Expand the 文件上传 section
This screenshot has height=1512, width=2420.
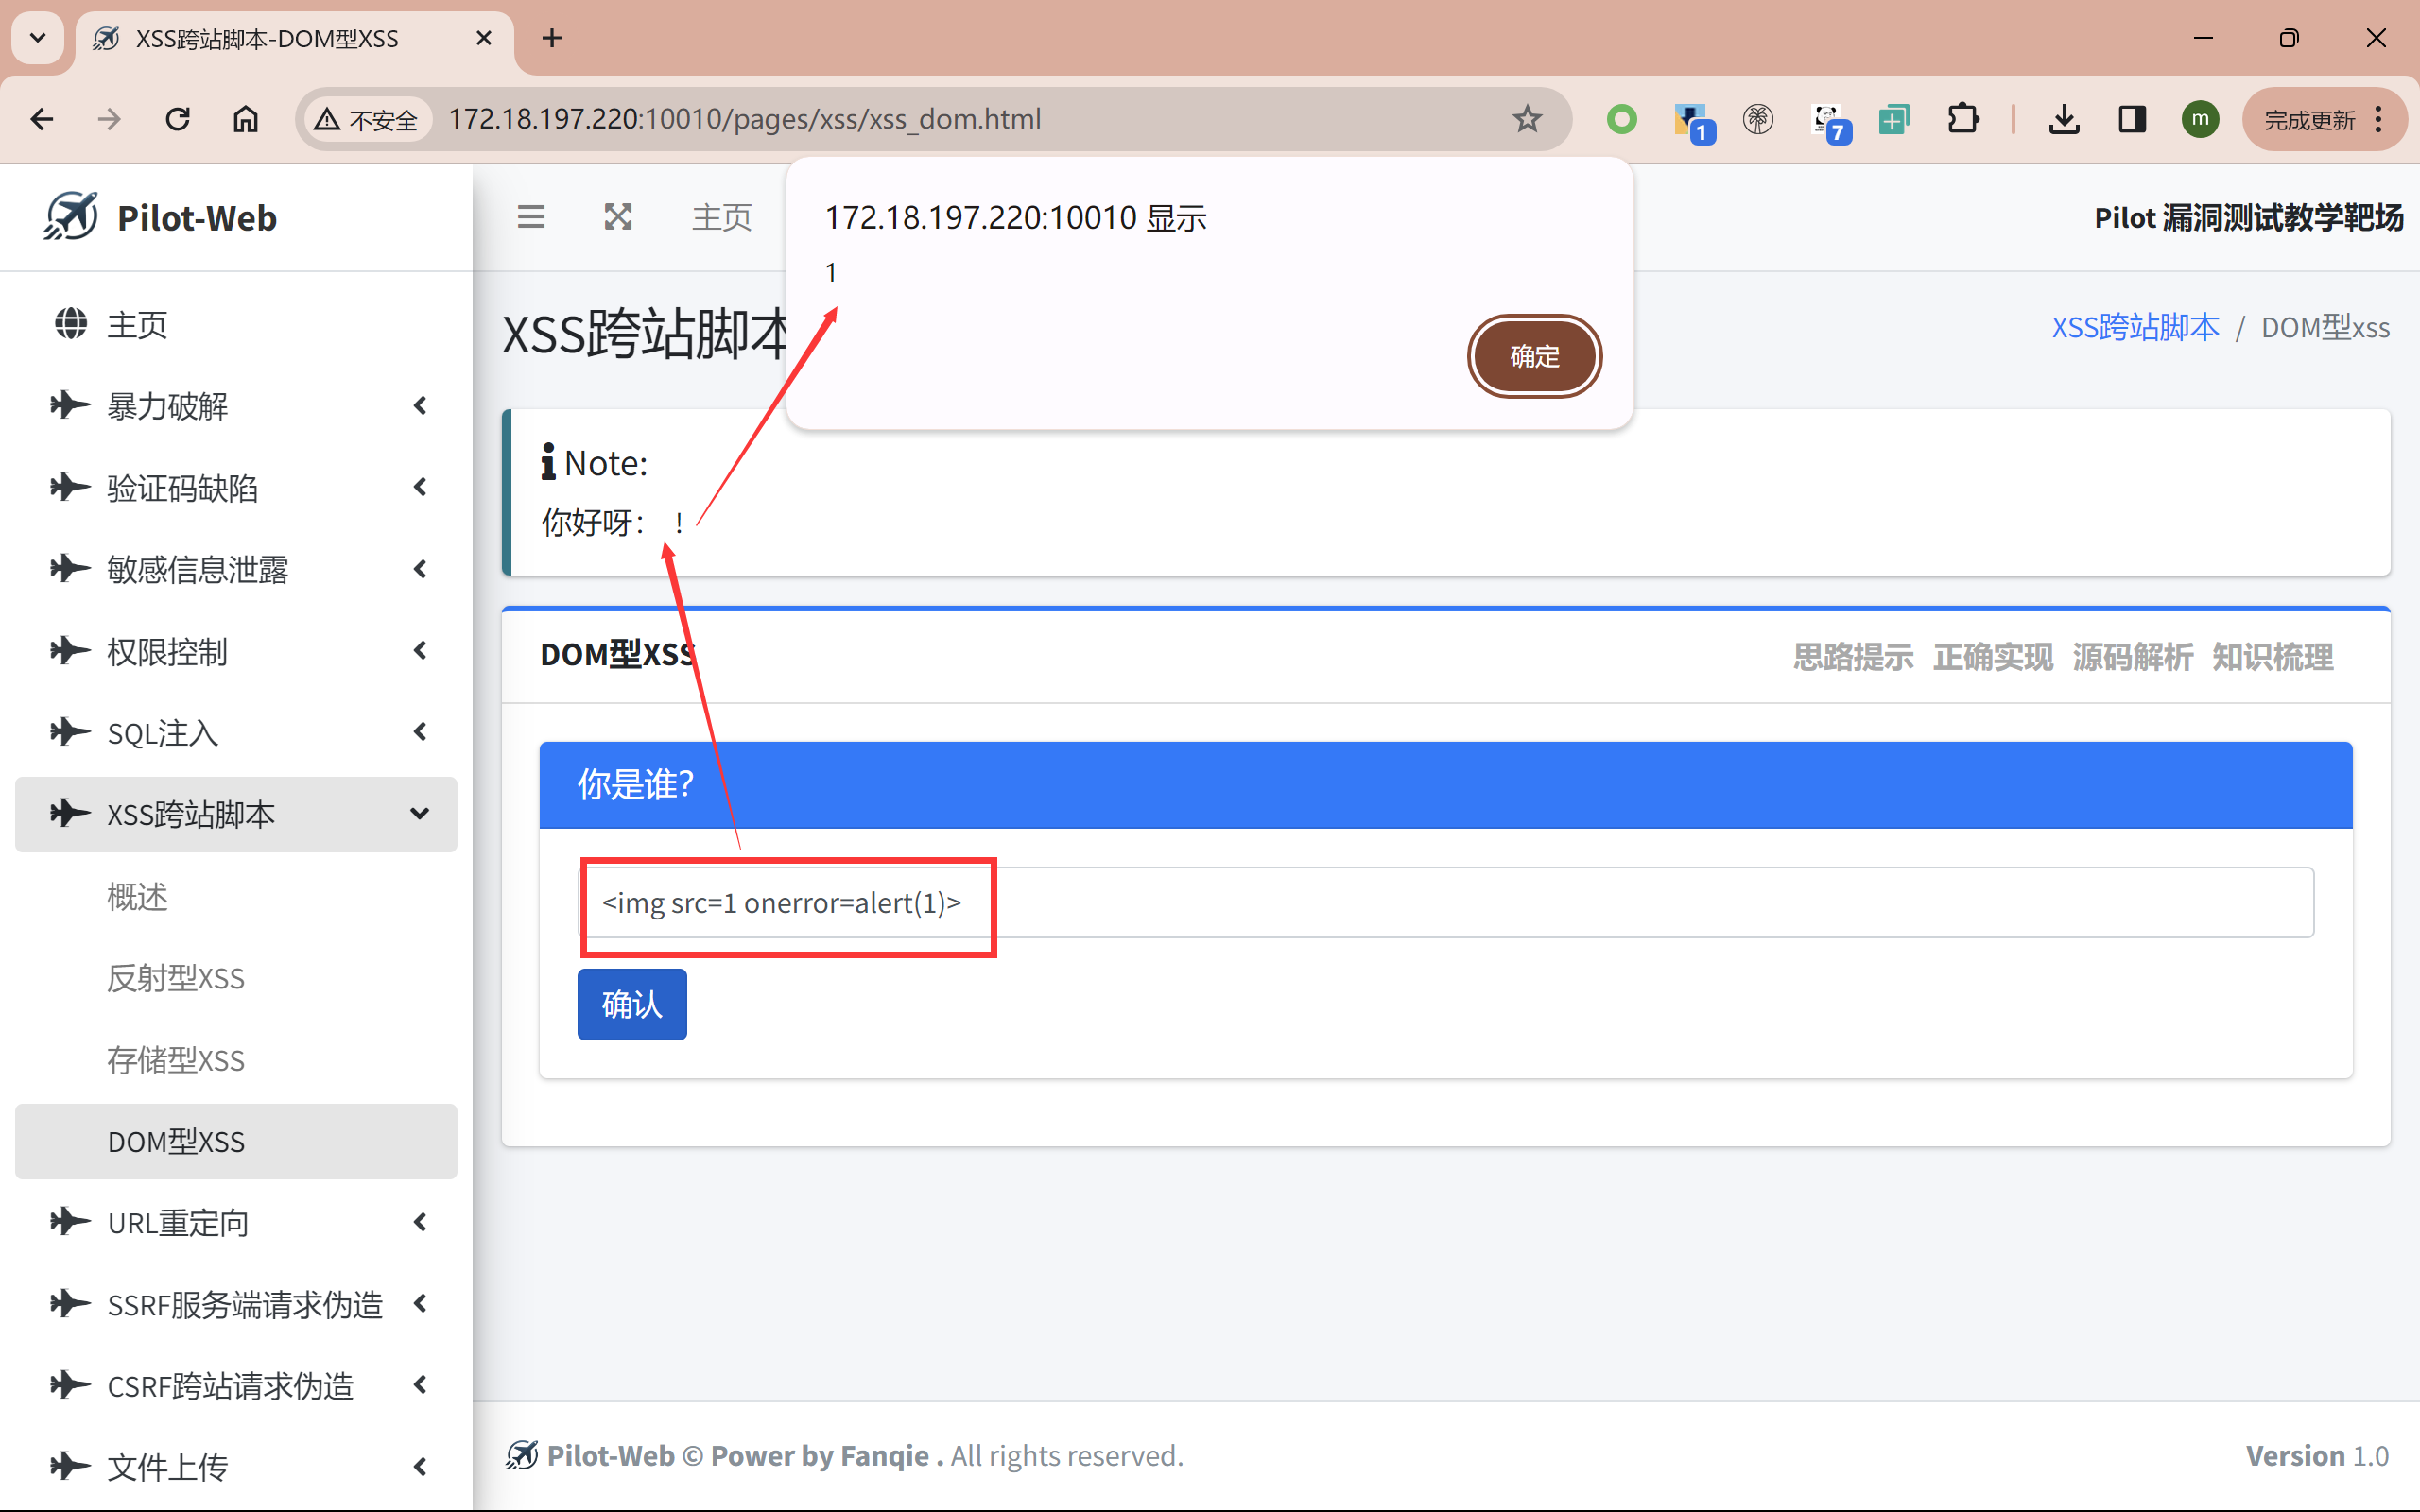(x=236, y=1466)
